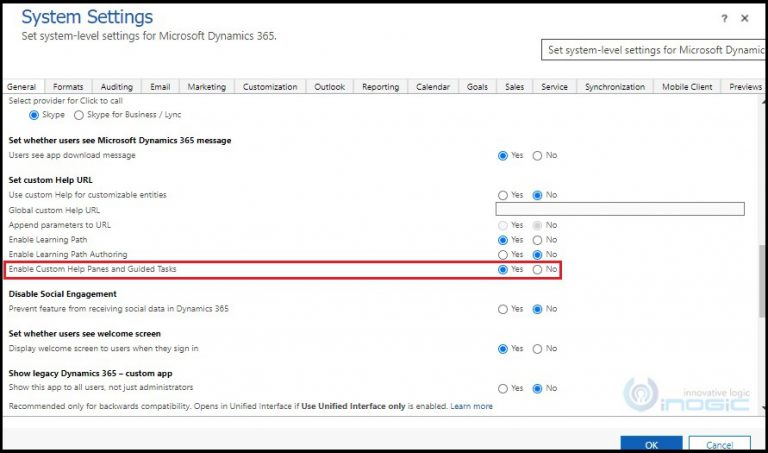The image size is (768, 453).
Task: Select the Synchronization tab
Action: pos(614,87)
